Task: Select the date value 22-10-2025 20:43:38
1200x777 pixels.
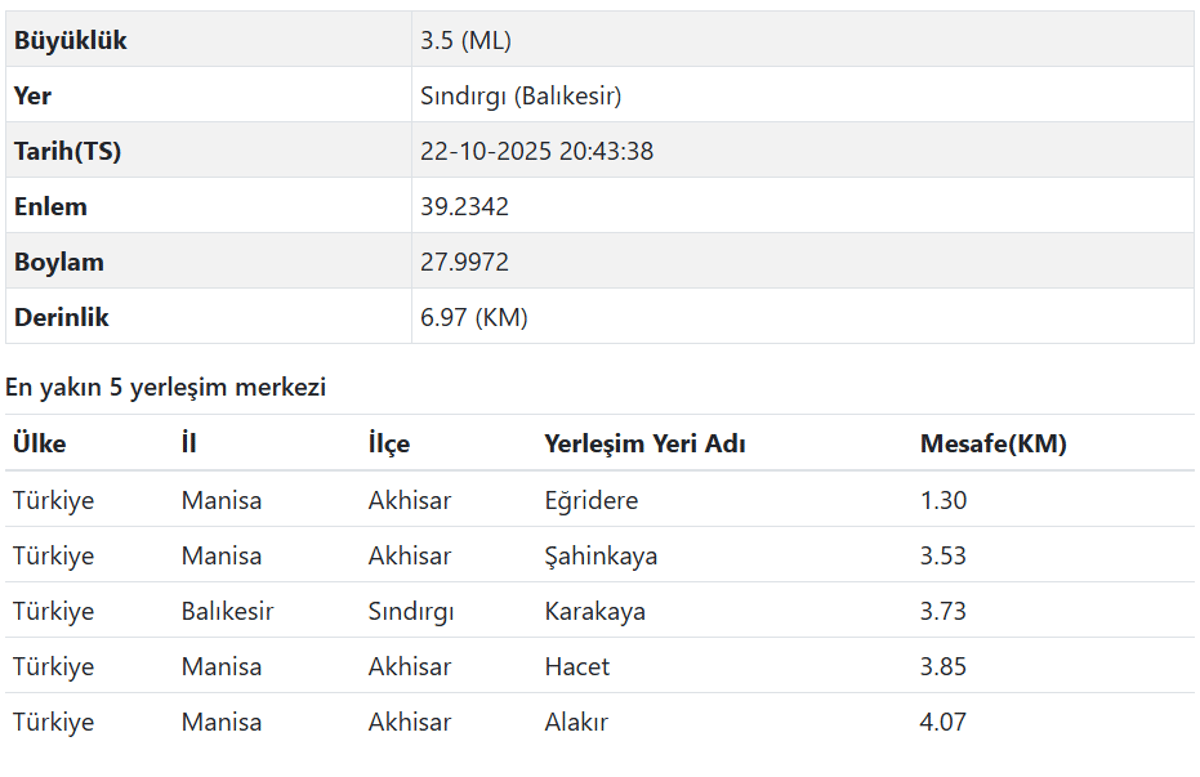Action: click(x=537, y=152)
